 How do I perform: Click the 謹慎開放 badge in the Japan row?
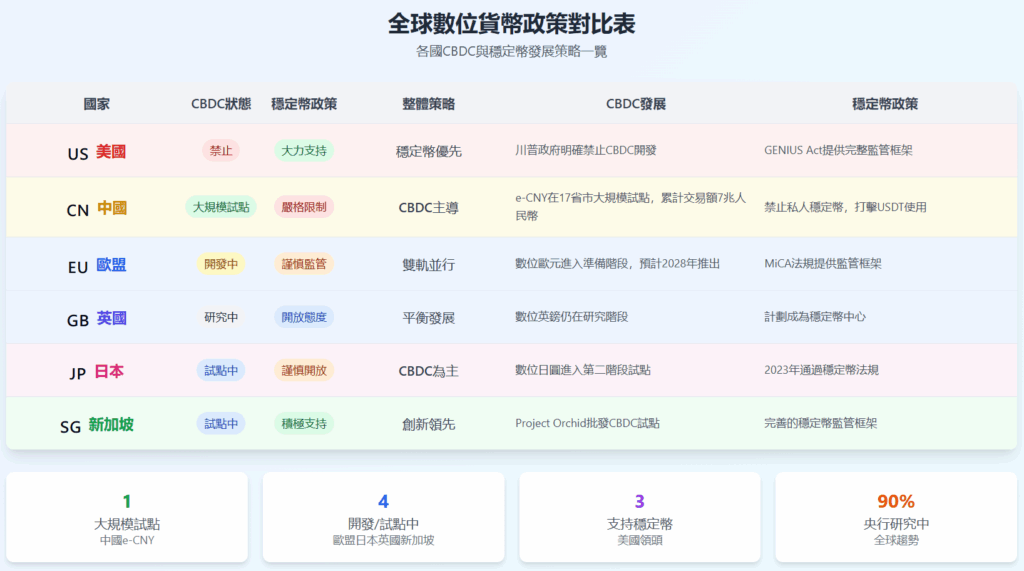pos(303,370)
